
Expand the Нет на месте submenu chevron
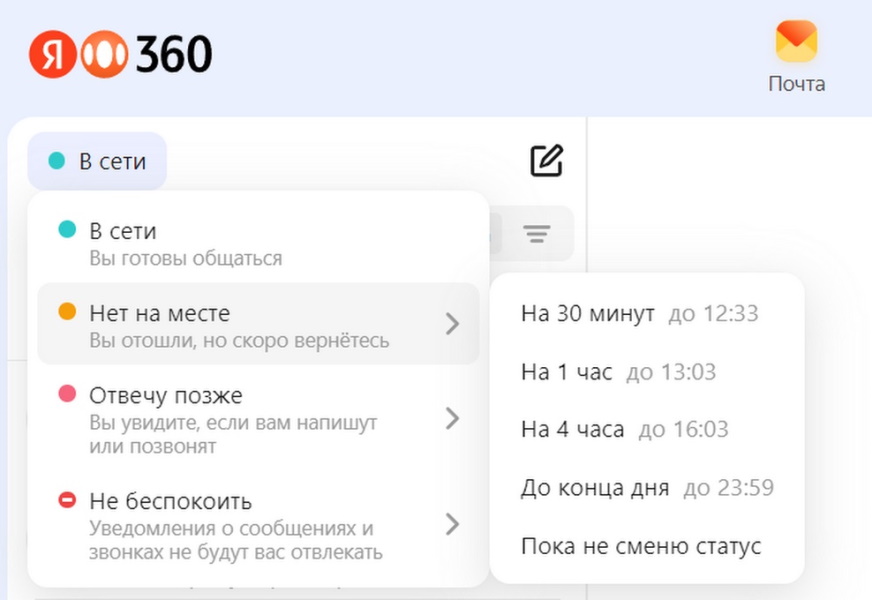point(452,323)
